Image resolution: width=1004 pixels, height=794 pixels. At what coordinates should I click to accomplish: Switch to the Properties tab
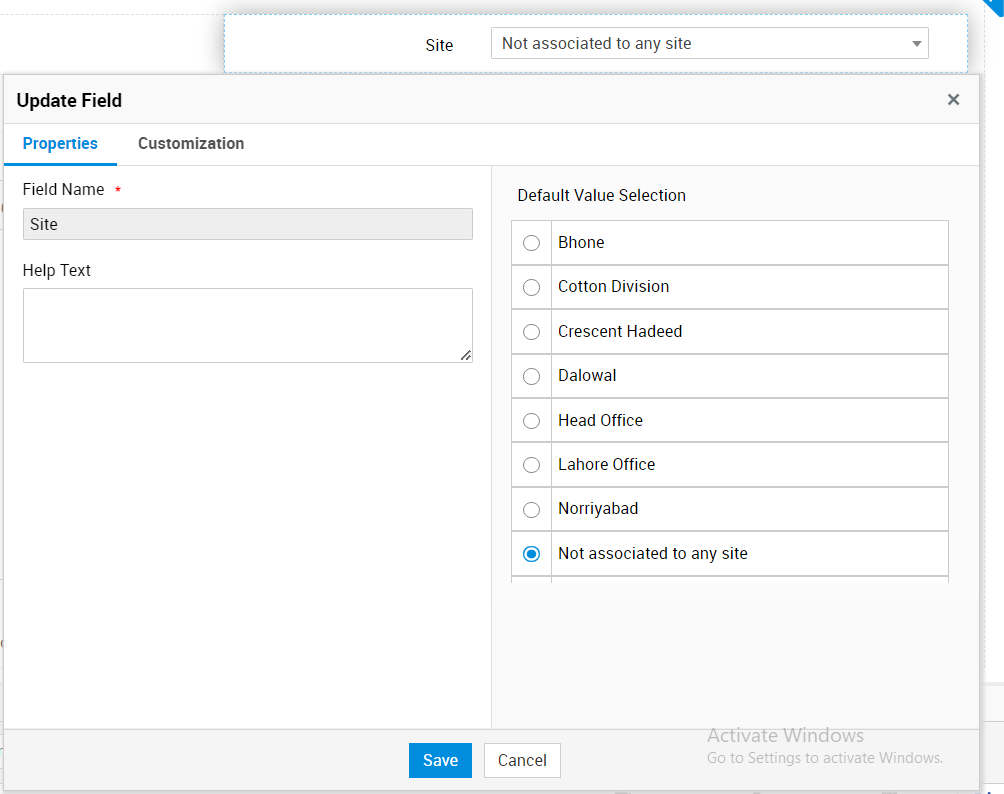60,144
